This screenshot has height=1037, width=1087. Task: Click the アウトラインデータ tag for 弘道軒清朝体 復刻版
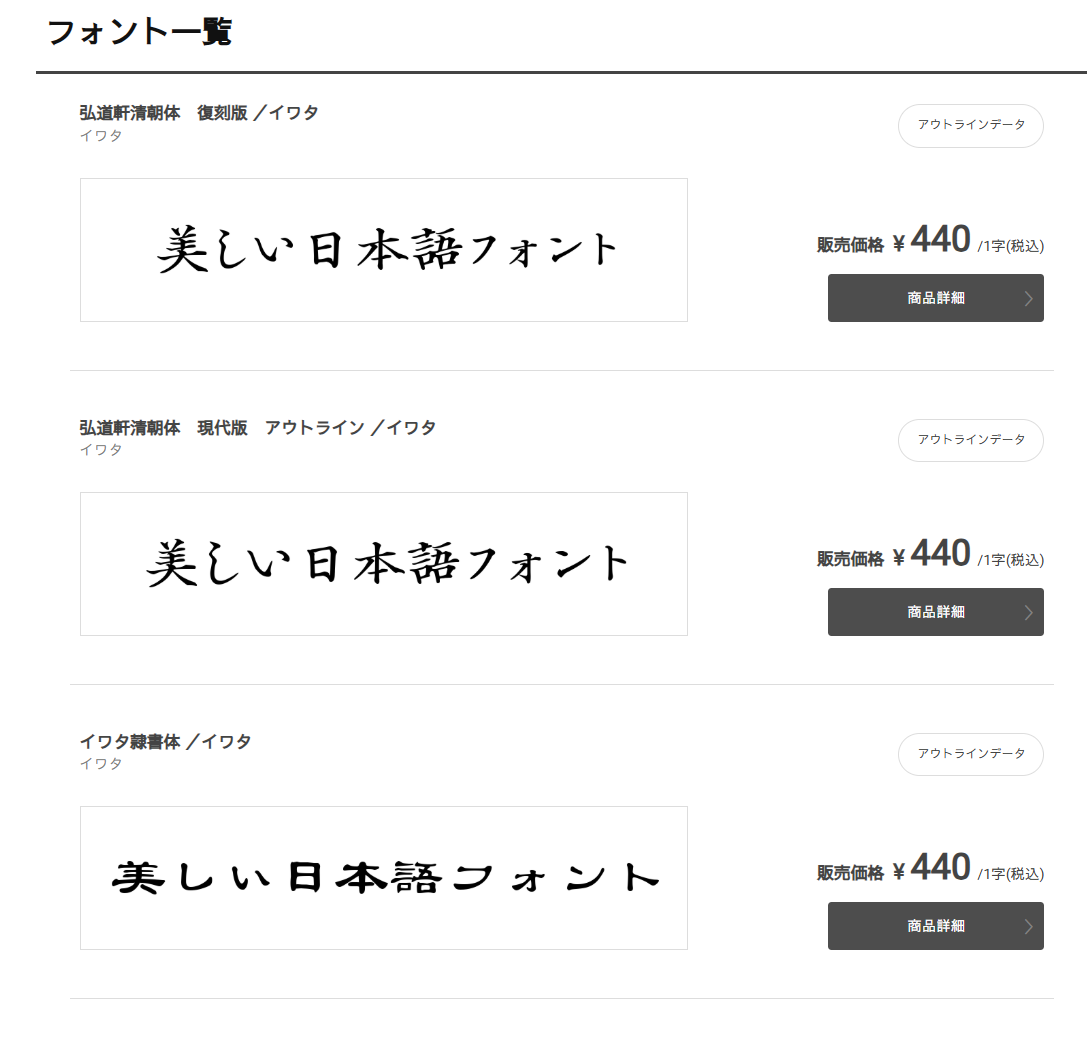click(970, 126)
